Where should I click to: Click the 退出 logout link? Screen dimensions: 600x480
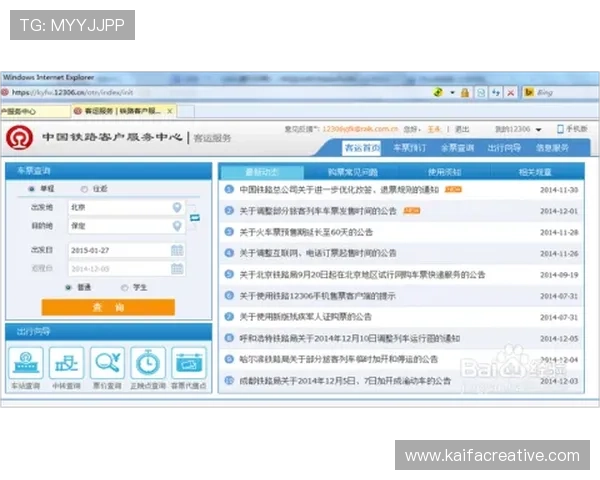point(462,129)
